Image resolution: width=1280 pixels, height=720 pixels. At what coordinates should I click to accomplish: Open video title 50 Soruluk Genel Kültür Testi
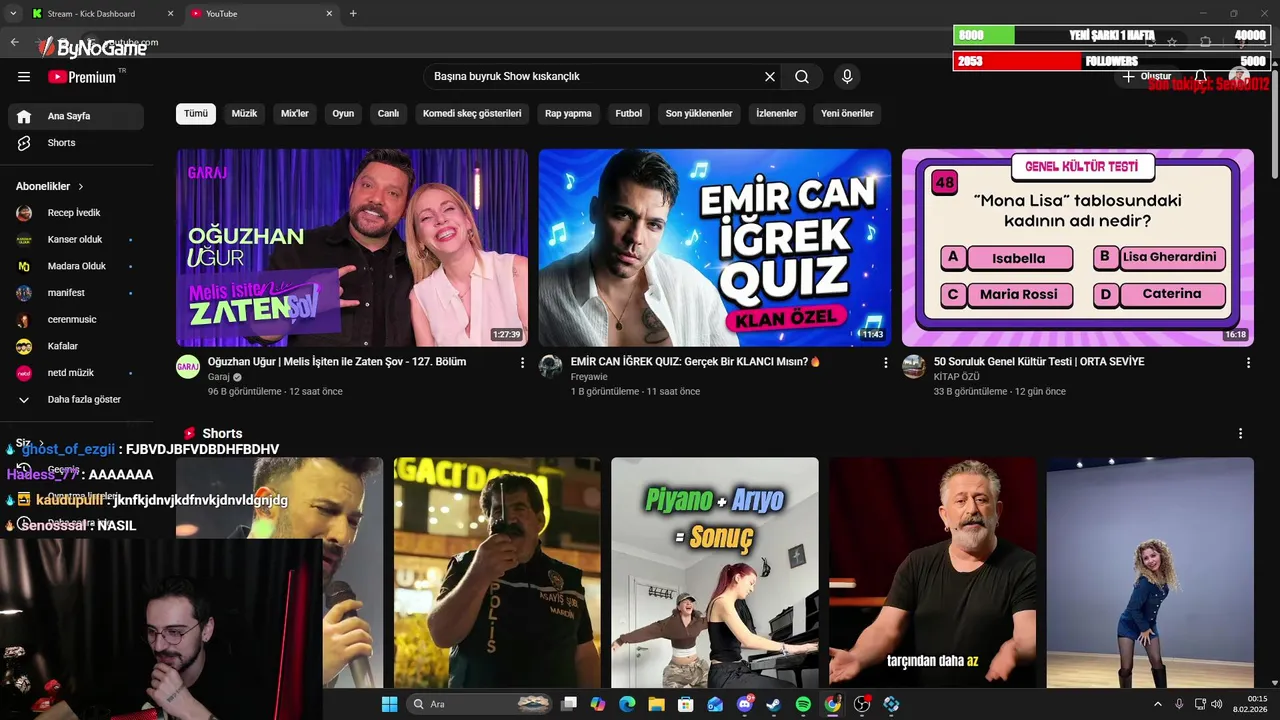click(x=1039, y=362)
